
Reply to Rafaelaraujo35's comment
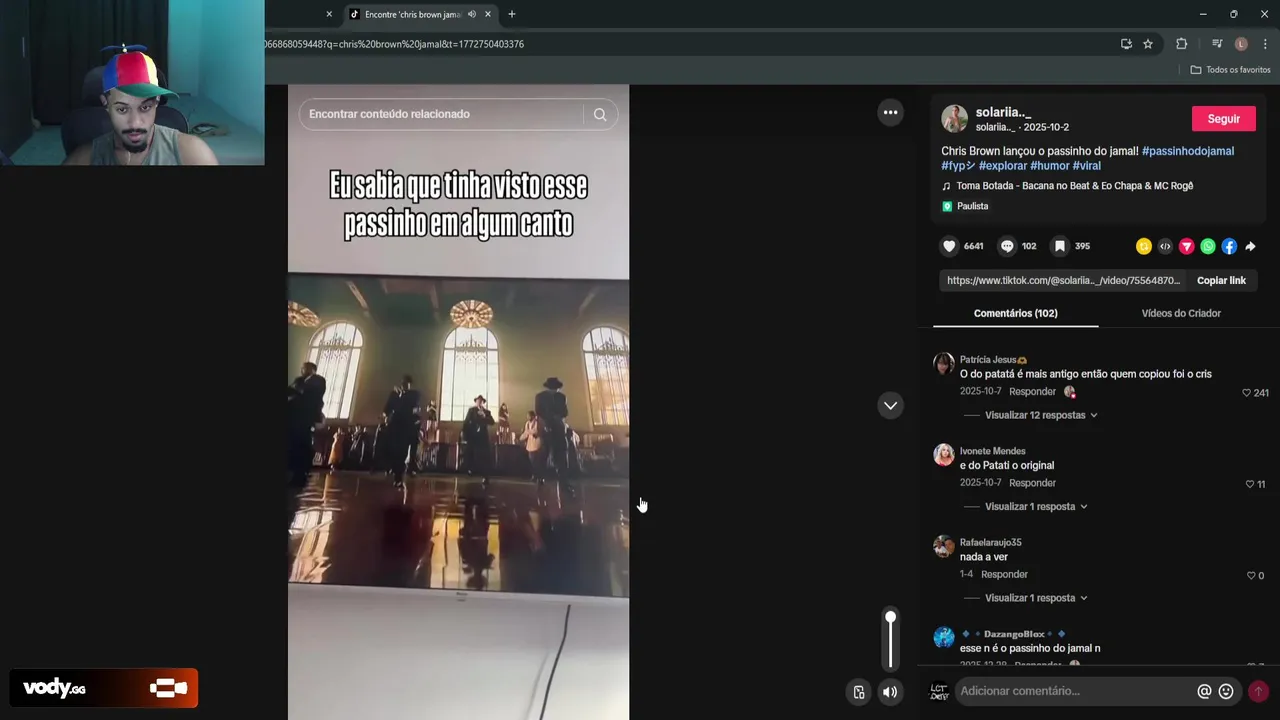[1004, 575]
